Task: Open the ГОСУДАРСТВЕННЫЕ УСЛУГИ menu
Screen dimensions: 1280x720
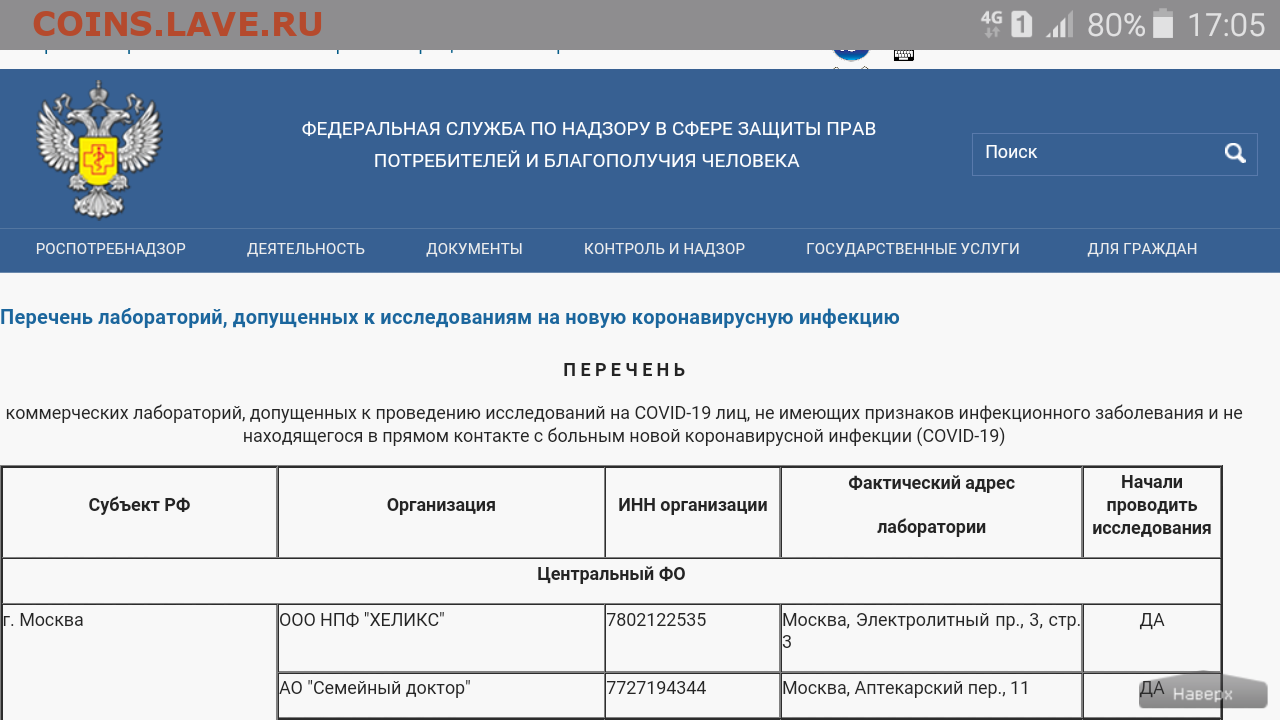Action: point(913,249)
